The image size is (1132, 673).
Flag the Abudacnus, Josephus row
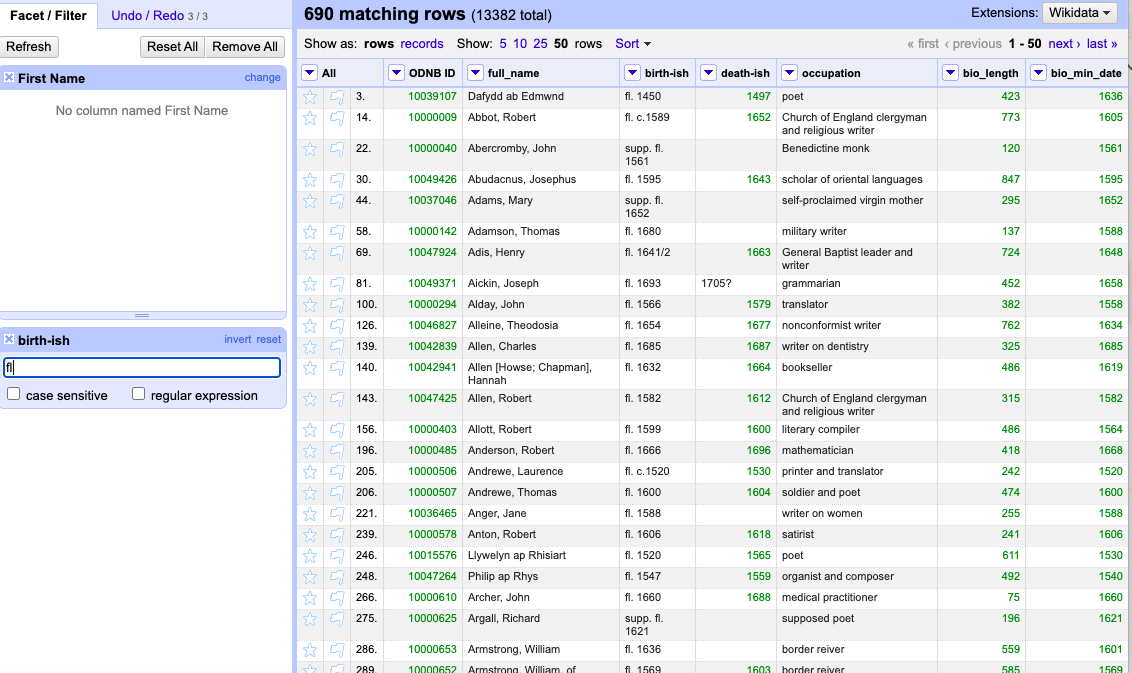tap(337, 180)
